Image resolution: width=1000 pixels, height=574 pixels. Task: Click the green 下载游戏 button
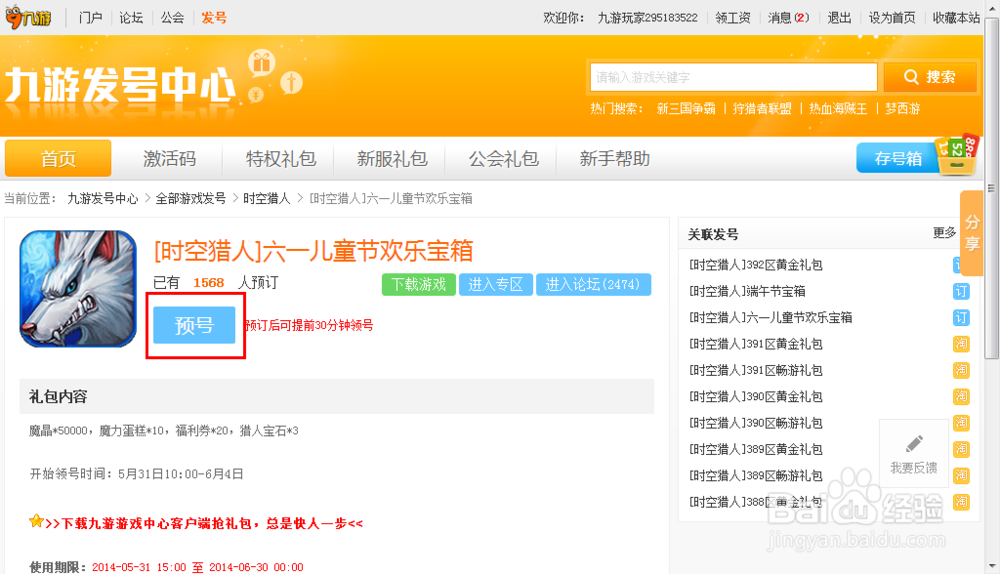pyautogui.click(x=418, y=284)
